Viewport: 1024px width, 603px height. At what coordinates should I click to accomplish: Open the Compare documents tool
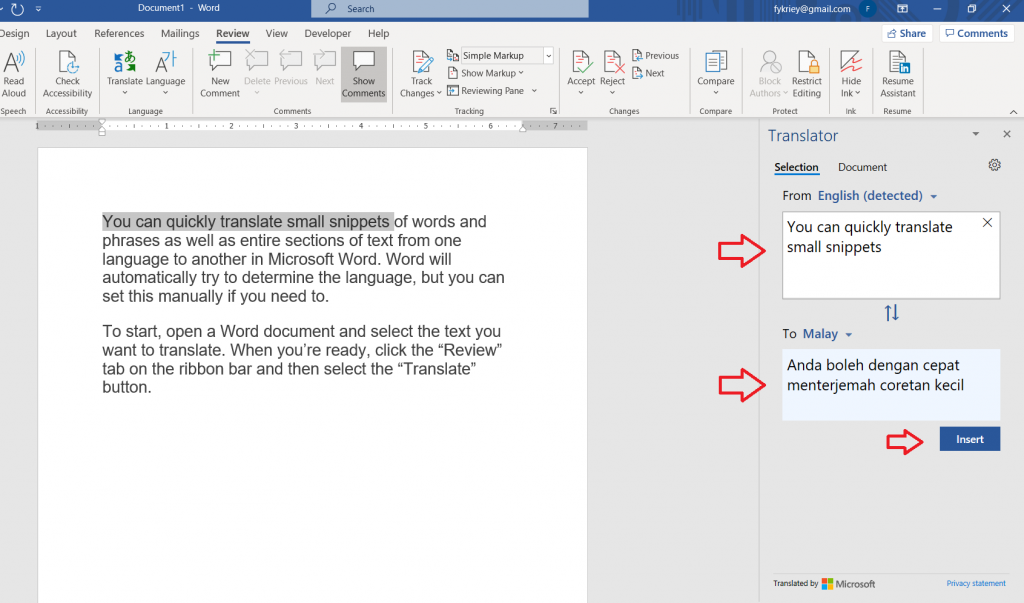coord(715,65)
